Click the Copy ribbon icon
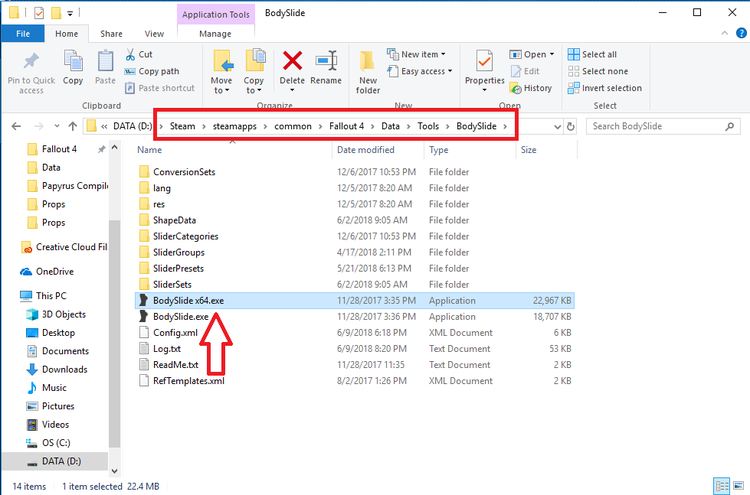The width and height of the screenshot is (750, 495). pyautogui.click(x=73, y=61)
